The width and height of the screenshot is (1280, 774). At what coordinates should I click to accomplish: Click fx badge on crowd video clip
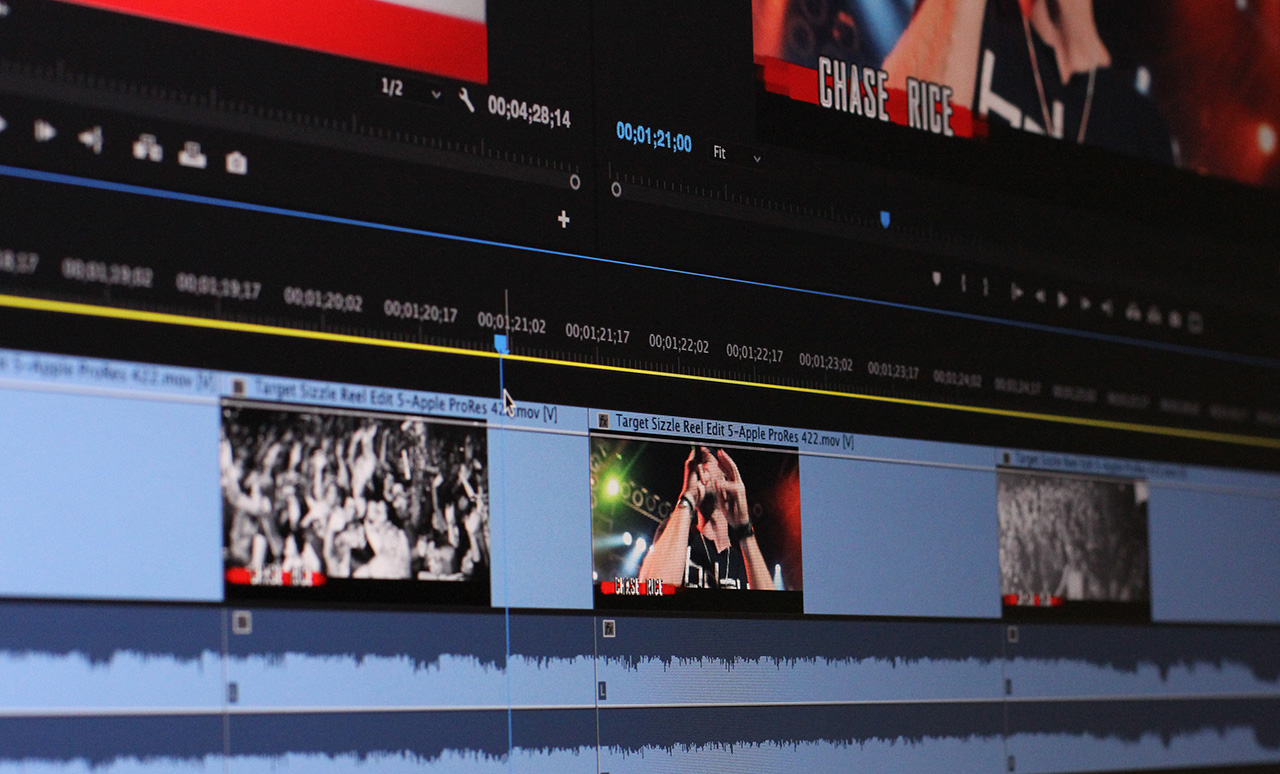pyautogui.click(x=238, y=385)
